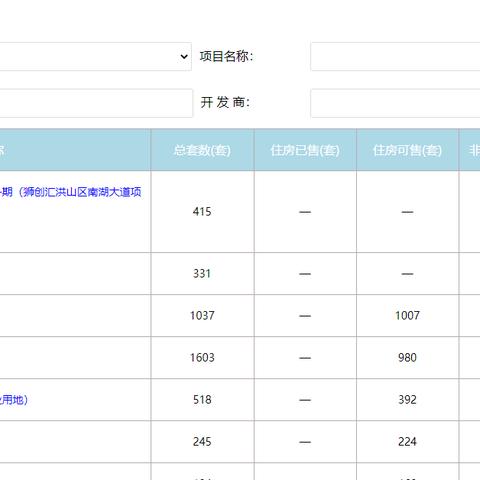This screenshot has width=480, height=480.
Task: Select the cell with value 392
Action: (x=407, y=400)
